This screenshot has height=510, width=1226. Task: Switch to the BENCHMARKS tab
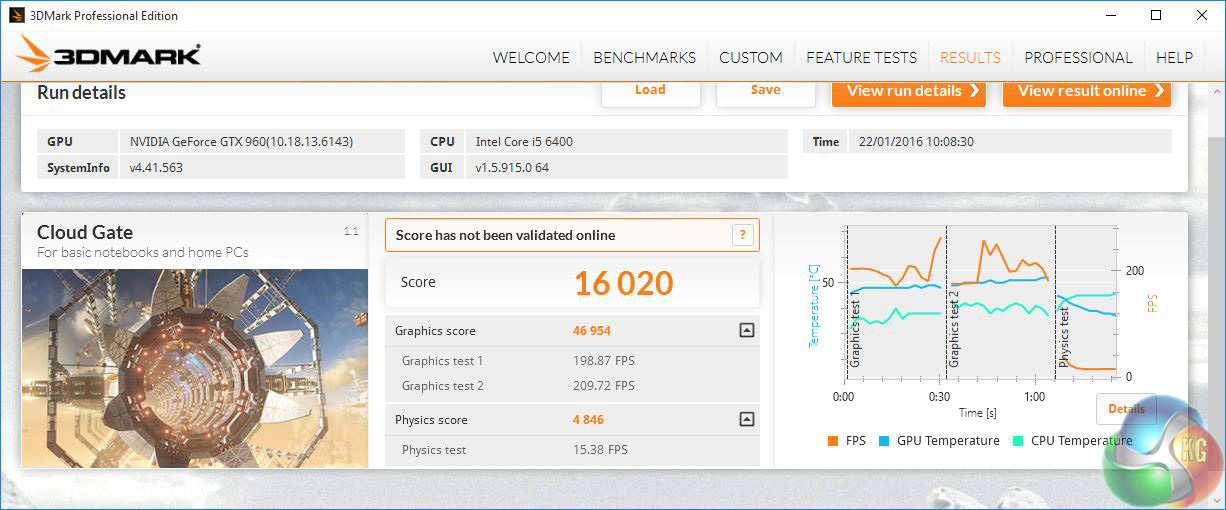pyautogui.click(x=644, y=58)
